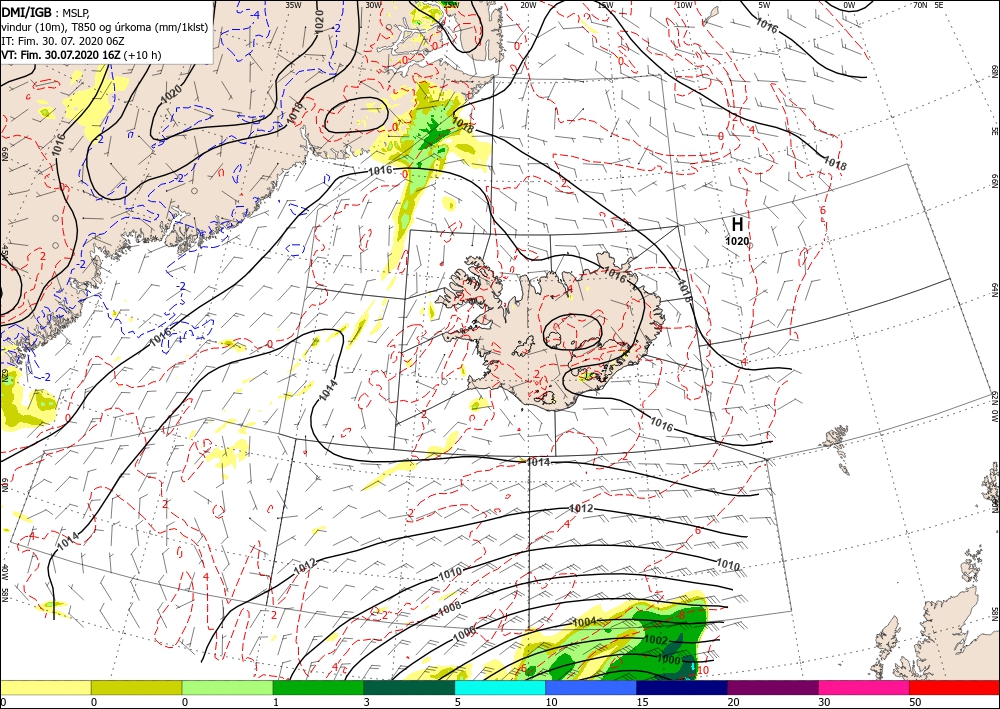1000x709 pixels.
Task: Click the pink legend swatch
Action: [864, 687]
